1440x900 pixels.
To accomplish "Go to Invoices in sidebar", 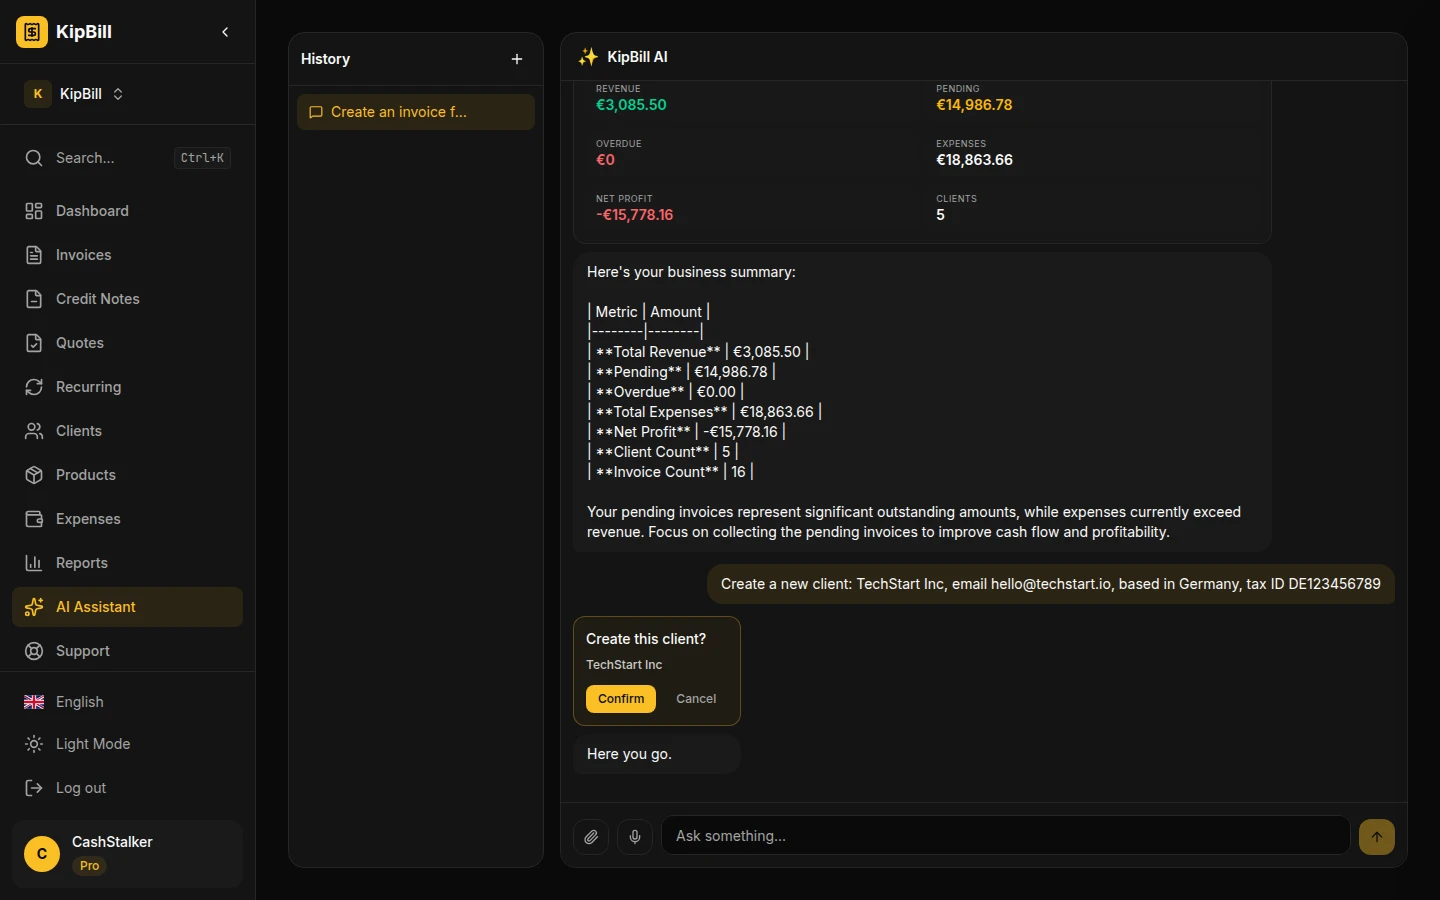I will tap(83, 255).
